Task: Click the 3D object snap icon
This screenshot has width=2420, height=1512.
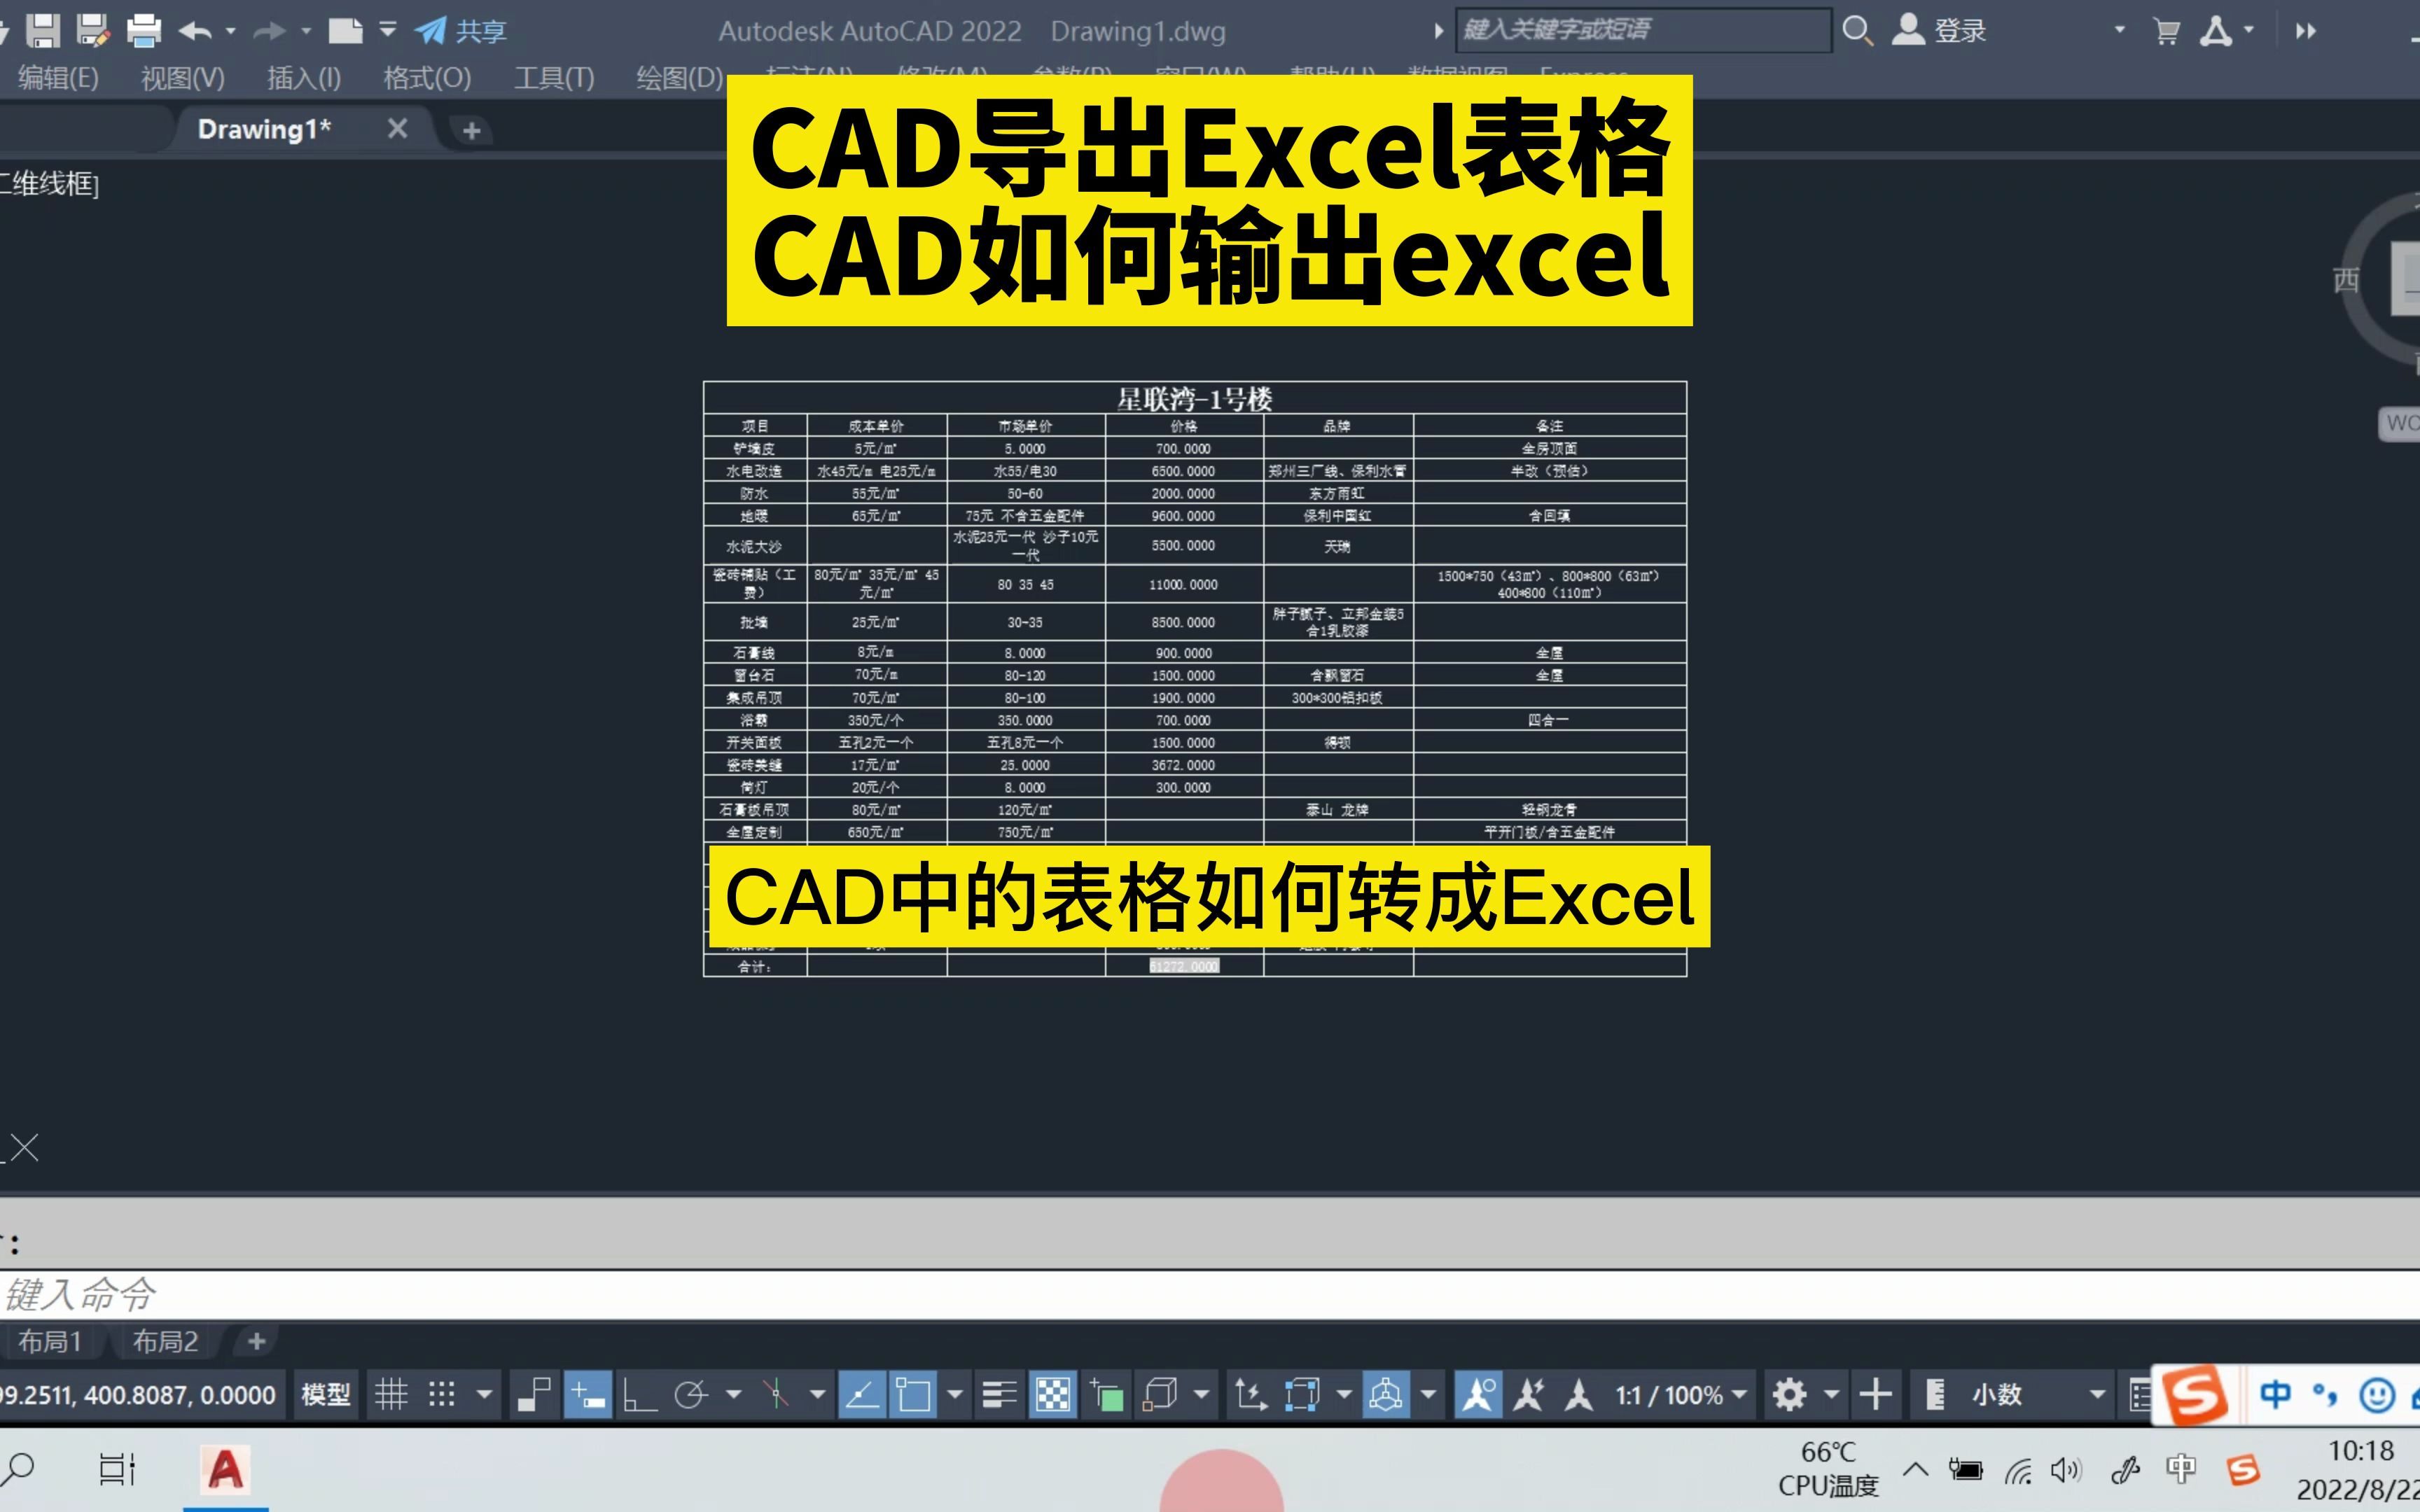Action: pos(1159,1394)
